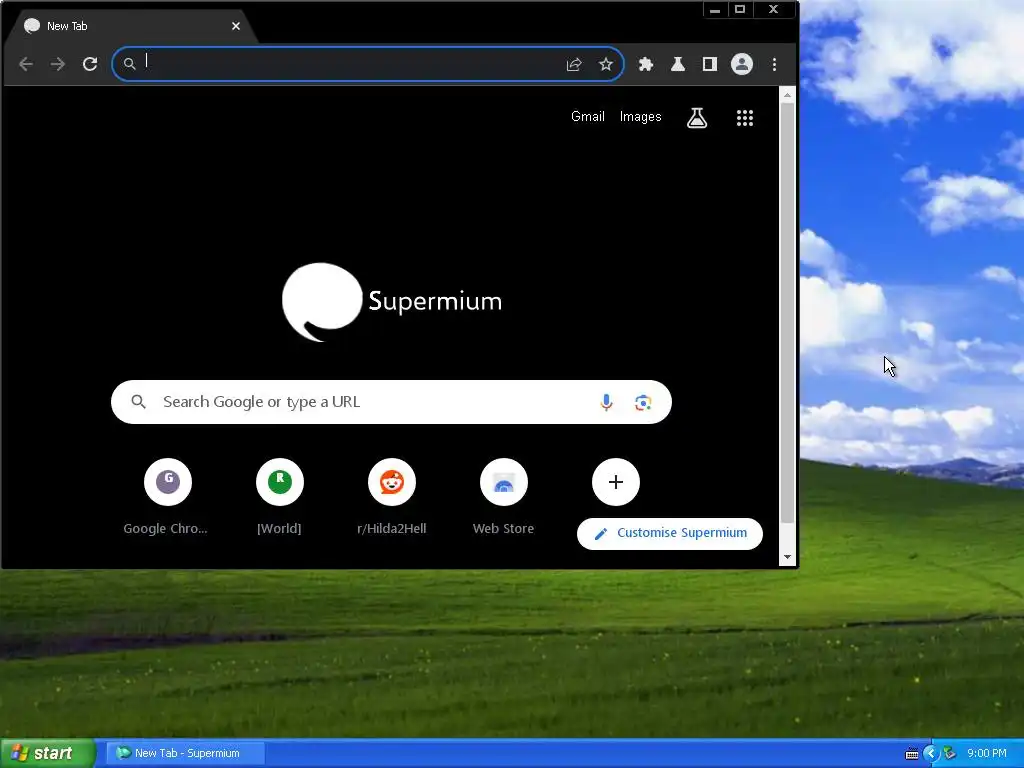This screenshot has width=1024, height=768.
Task: Click the search magnifier icon in the search box
Action: (138, 402)
